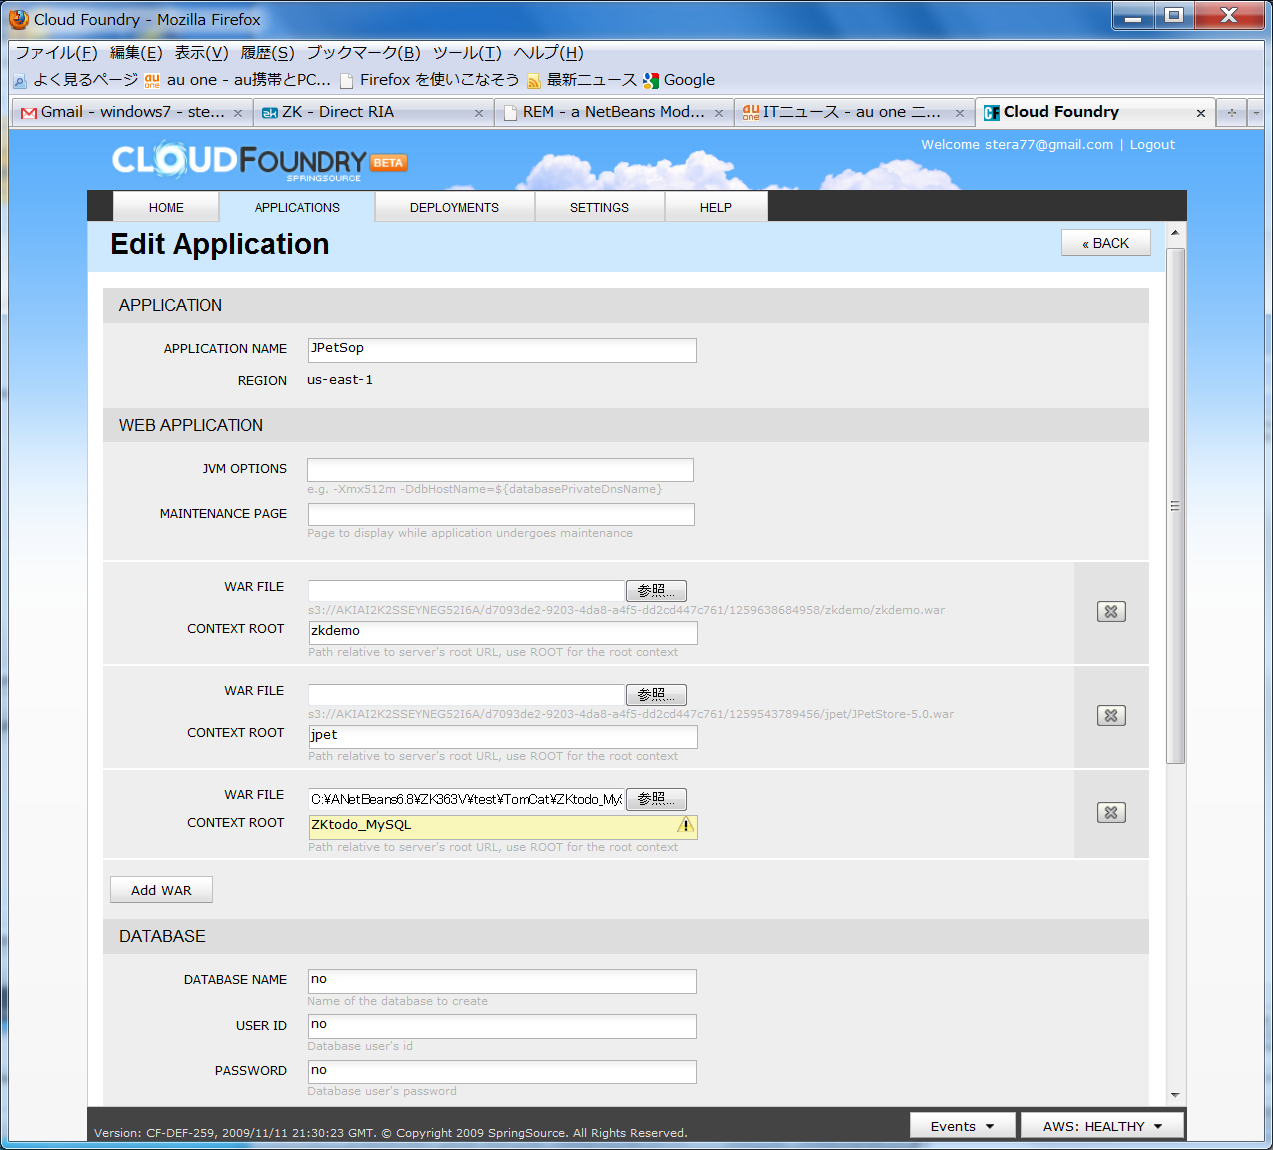Open a new browser tab

point(1232,113)
